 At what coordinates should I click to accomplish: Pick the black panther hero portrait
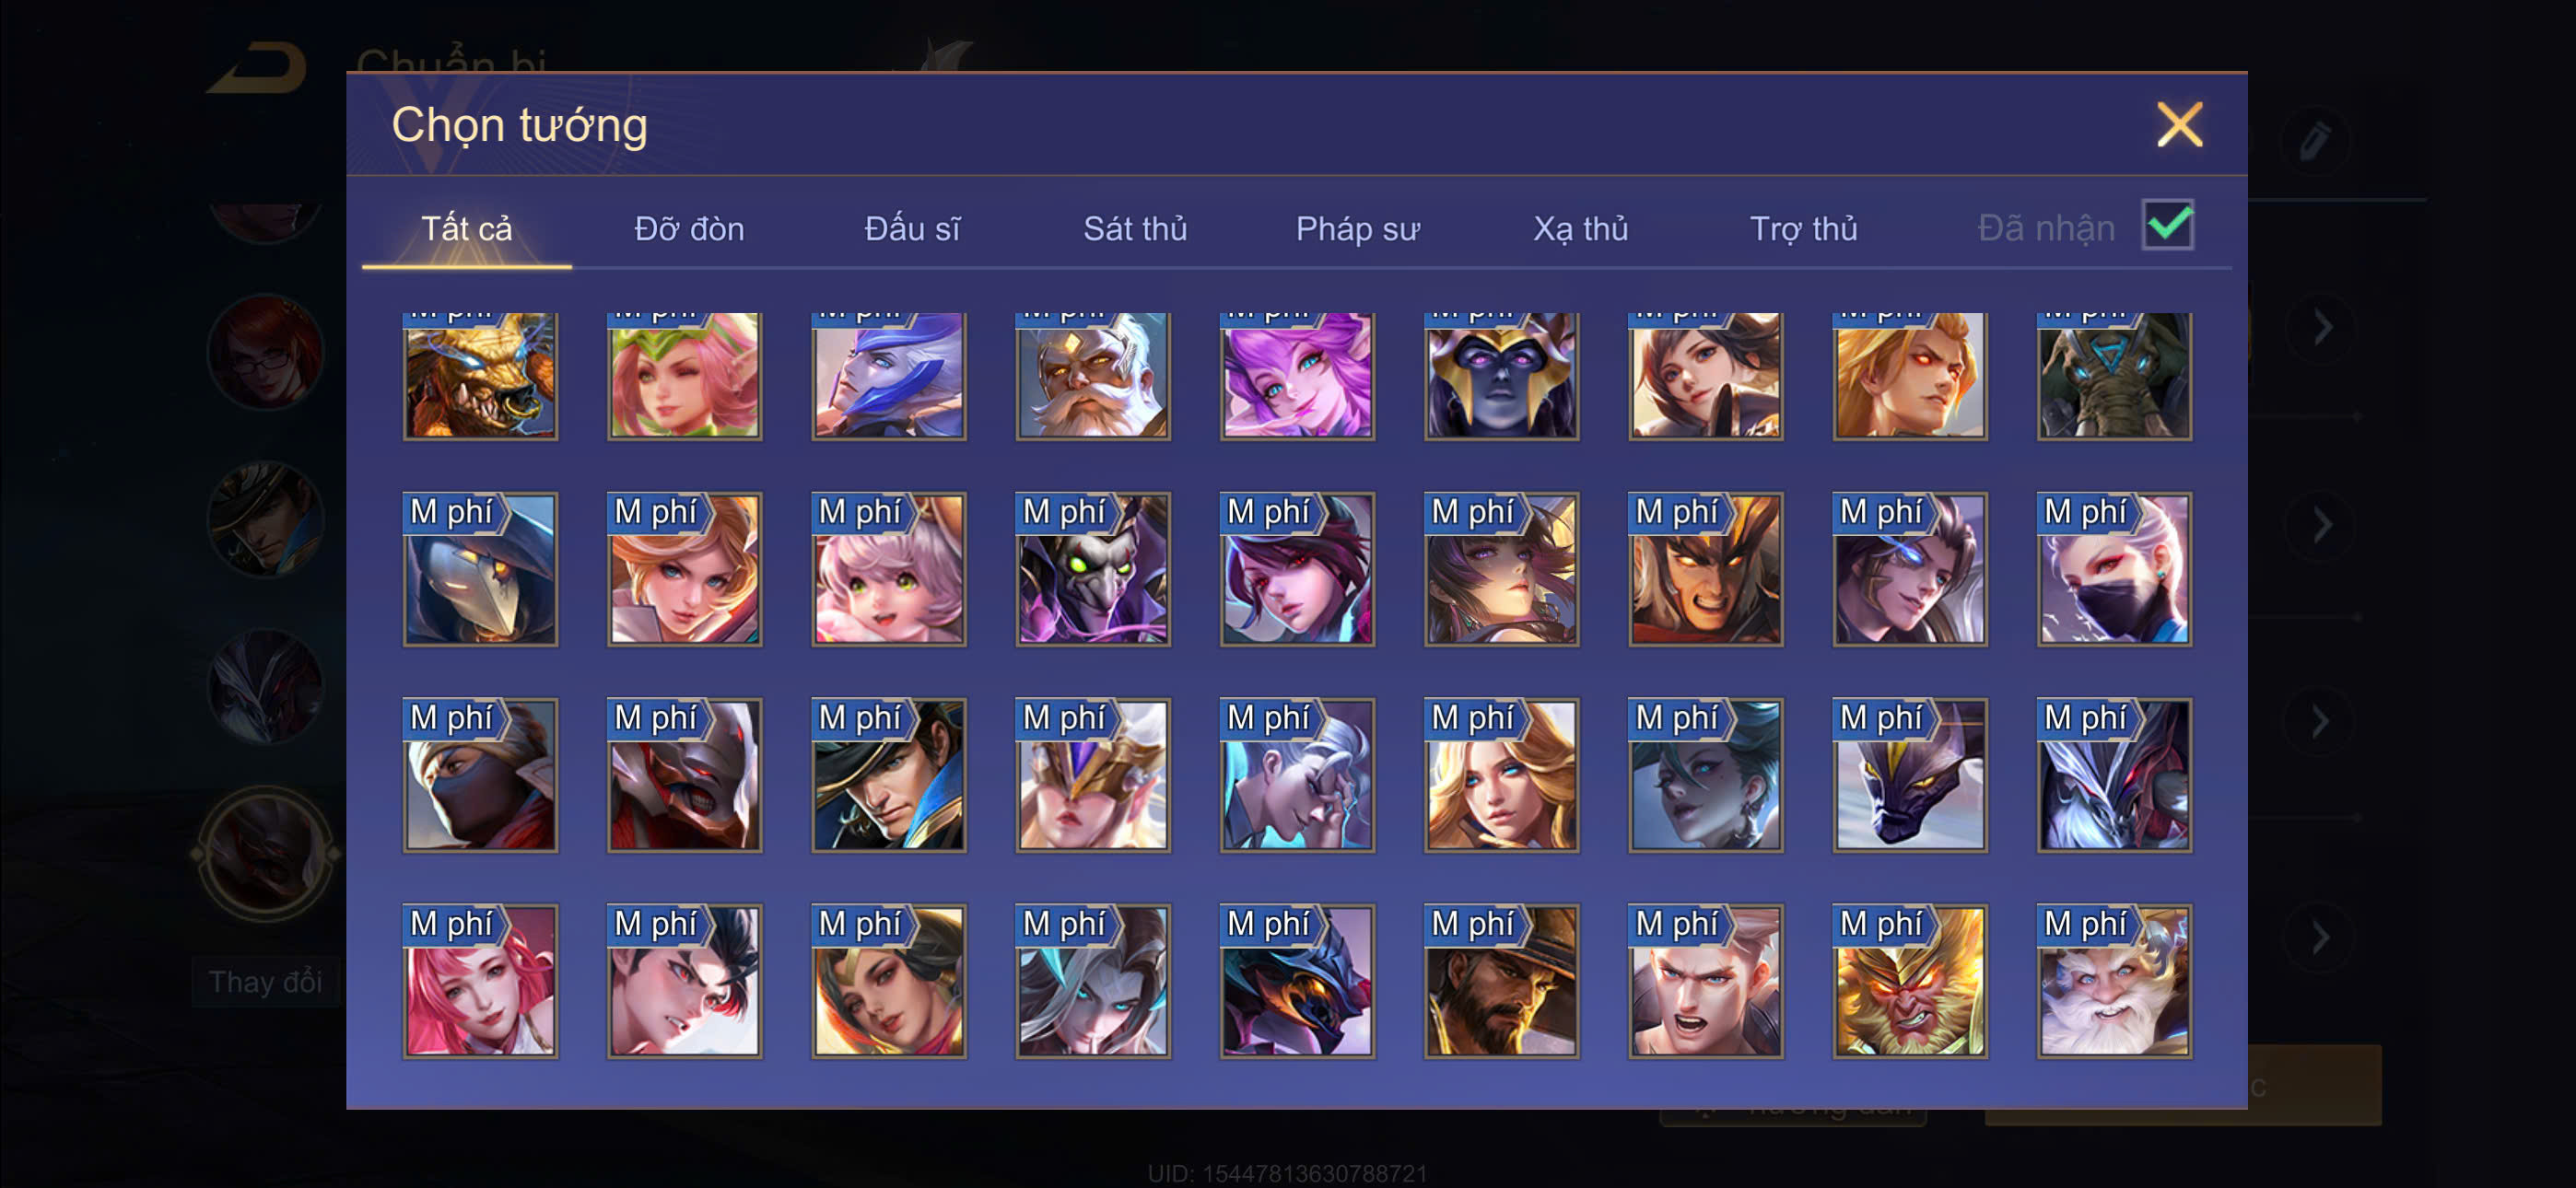tap(1909, 775)
